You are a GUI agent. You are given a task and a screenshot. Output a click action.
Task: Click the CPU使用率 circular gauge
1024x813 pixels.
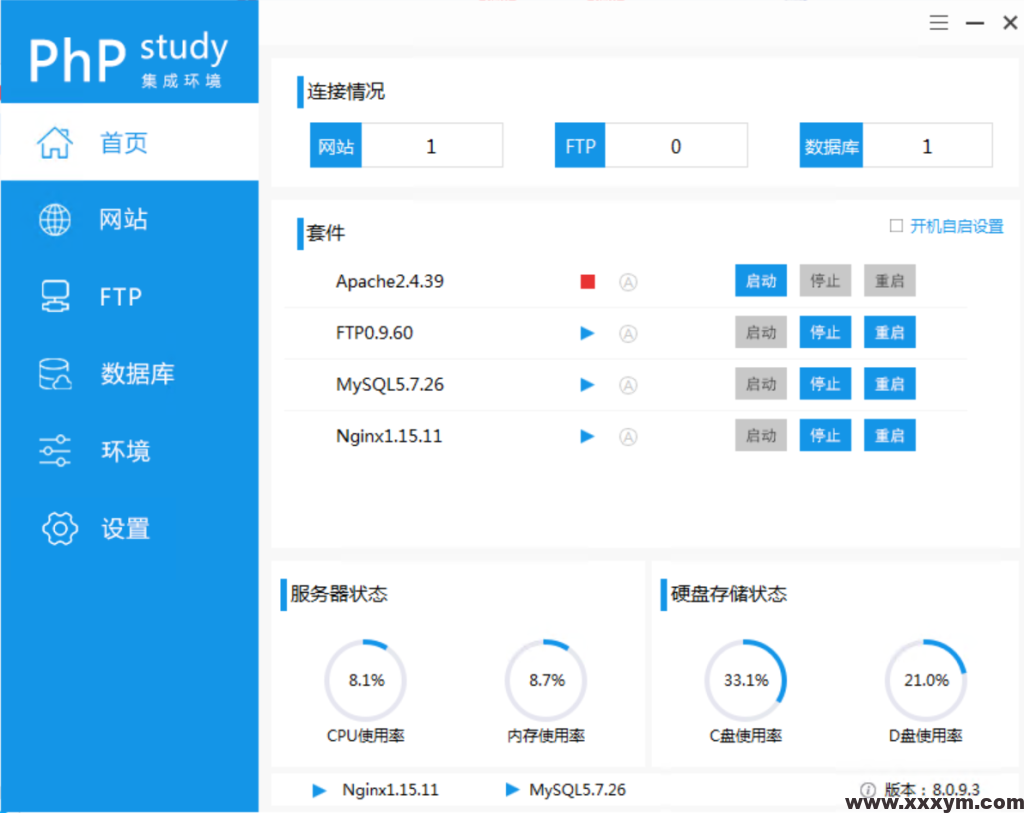pos(366,680)
